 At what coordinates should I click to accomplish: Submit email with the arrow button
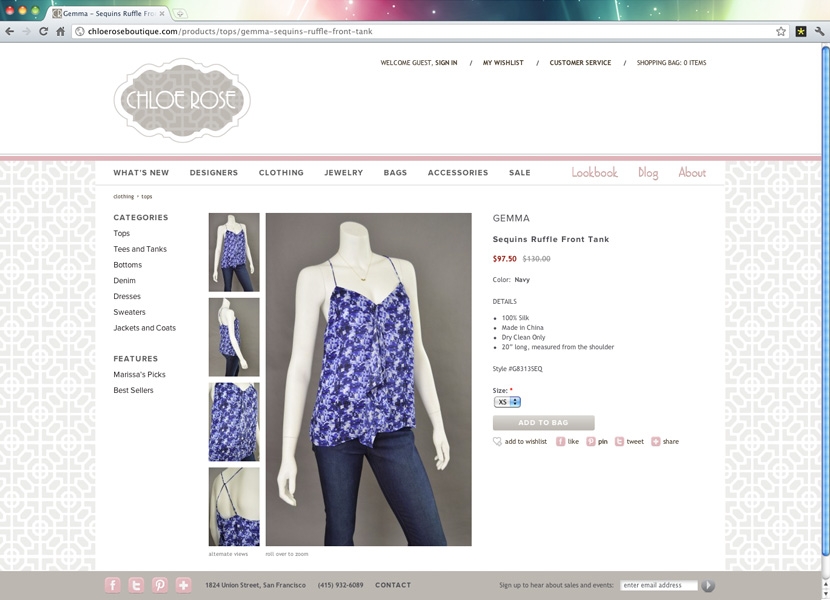coord(708,585)
